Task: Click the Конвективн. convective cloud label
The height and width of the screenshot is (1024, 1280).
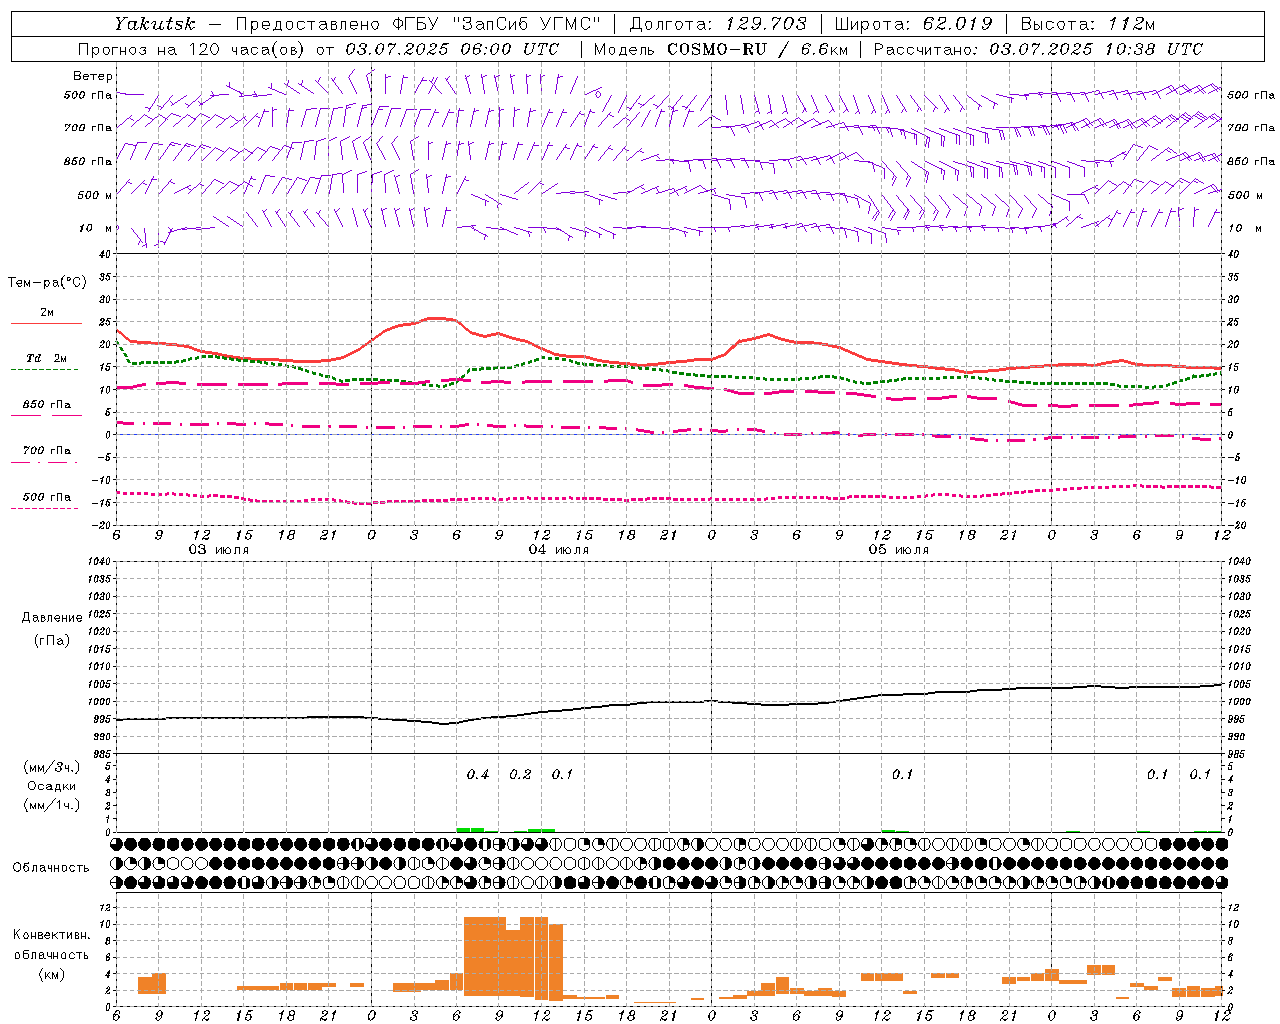Action: click(x=52, y=935)
